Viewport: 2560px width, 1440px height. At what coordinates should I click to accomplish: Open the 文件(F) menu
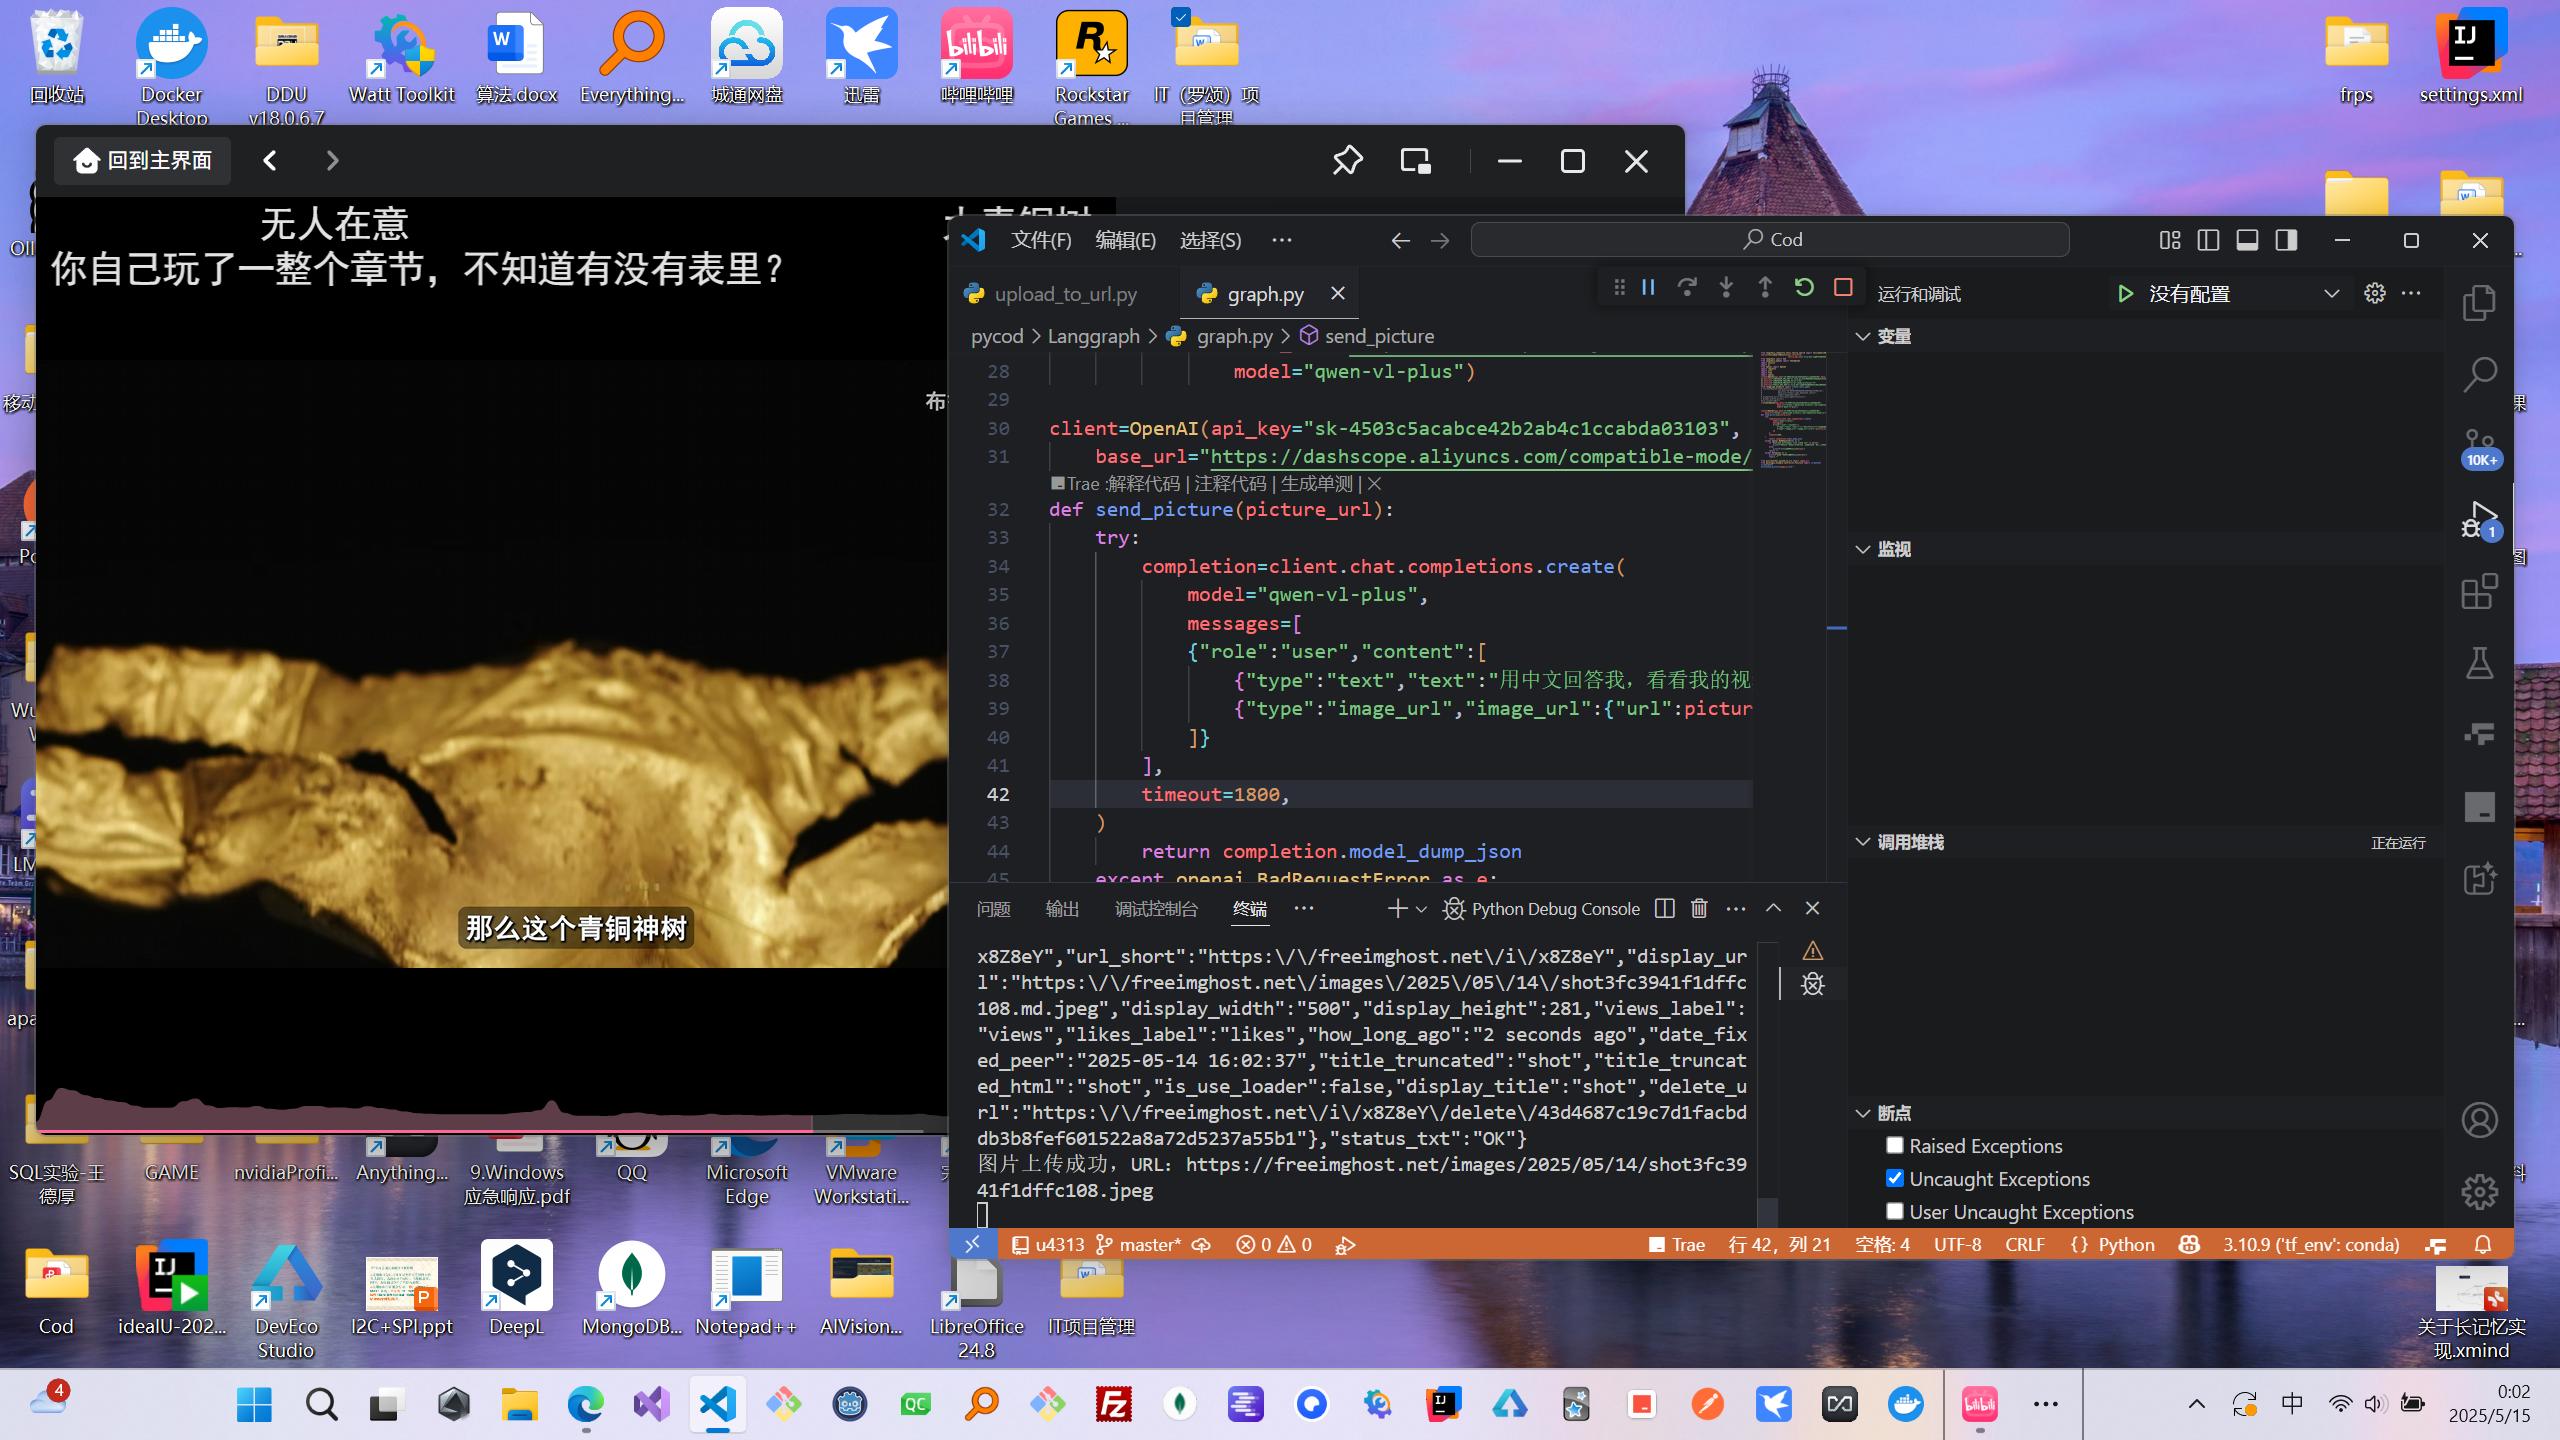[x=1041, y=240]
